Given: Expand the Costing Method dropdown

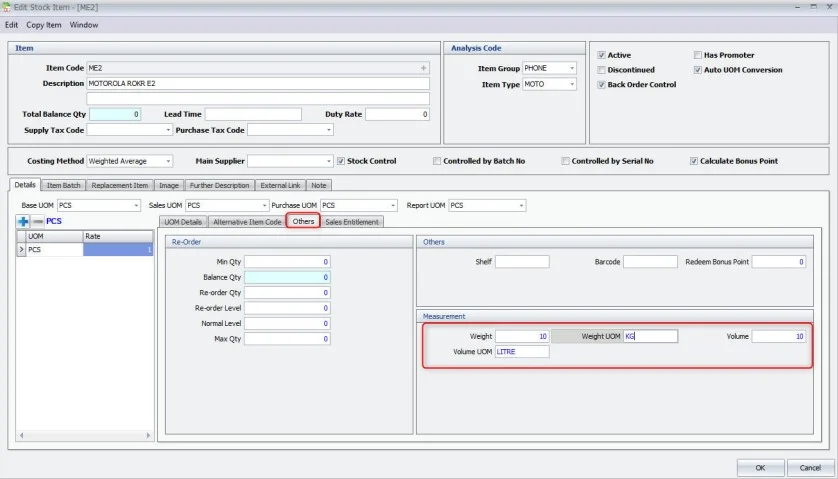Looking at the screenshot, I should pyautogui.click(x=167, y=161).
